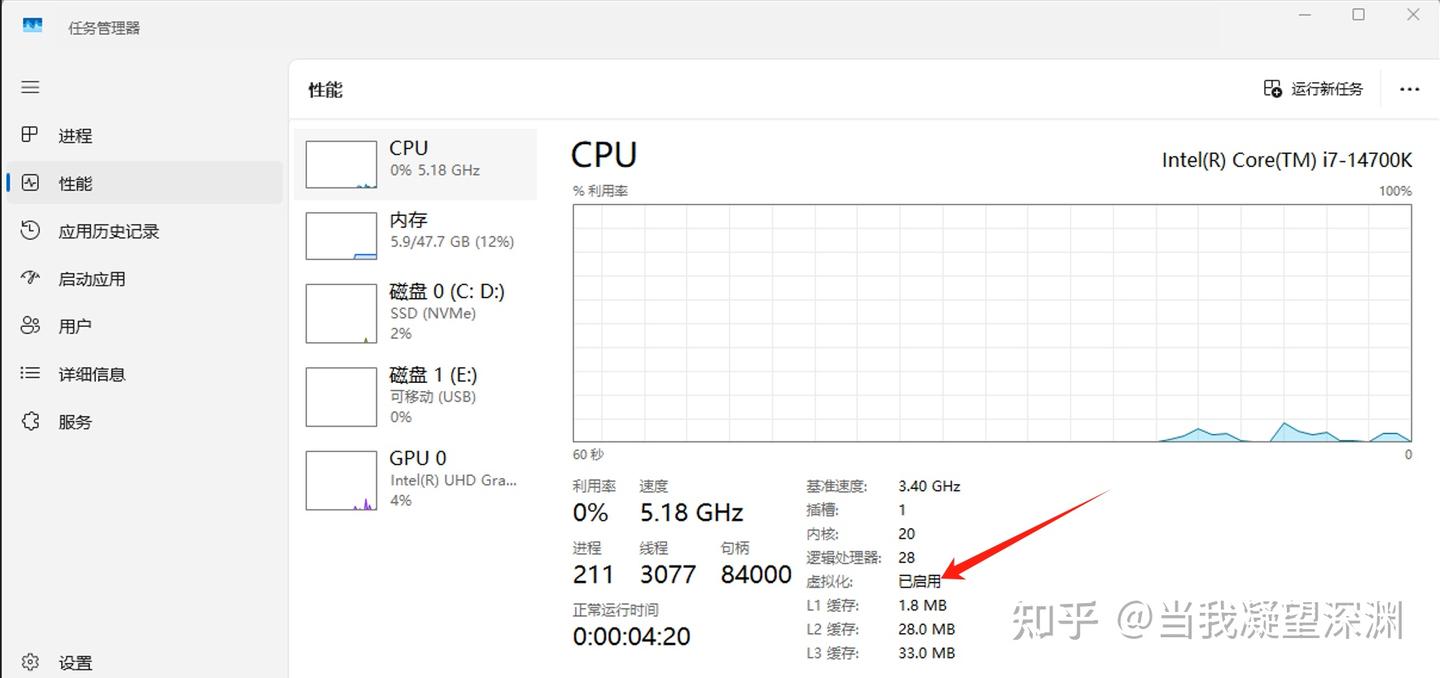Open 启动应用 (Startup apps) page
Viewport: 1440px width, 678px height.
click(x=30, y=278)
